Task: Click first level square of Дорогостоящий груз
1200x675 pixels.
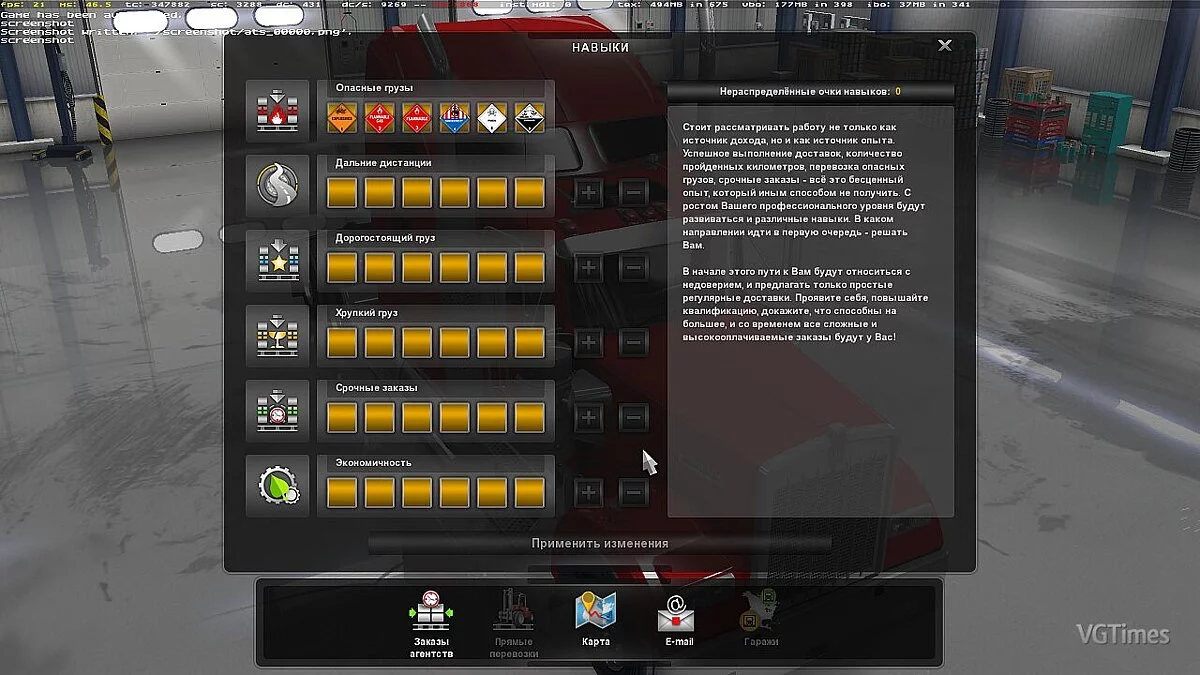Action: tap(342, 268)
